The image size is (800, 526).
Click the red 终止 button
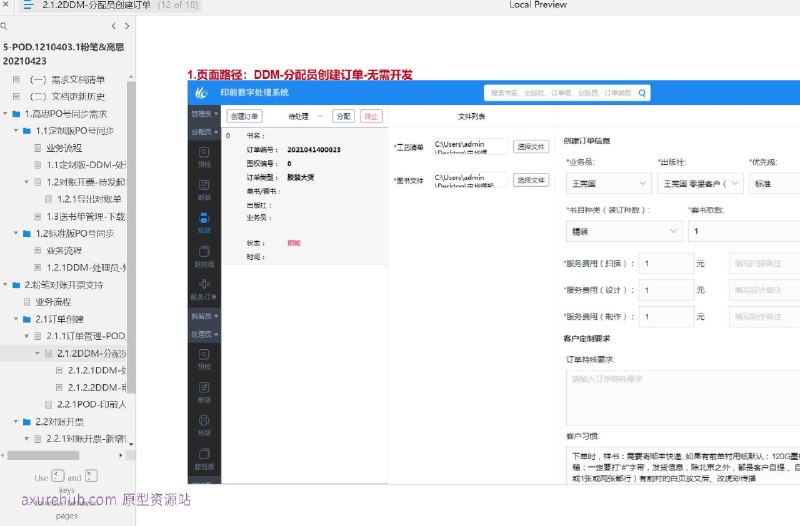pos(371,116)
